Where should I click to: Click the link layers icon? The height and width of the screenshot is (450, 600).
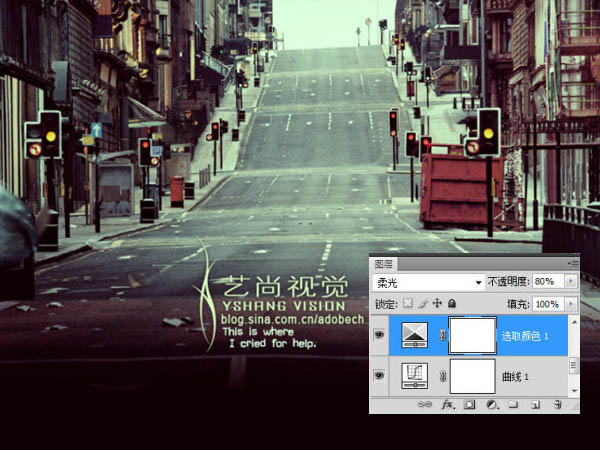[x=425, y=406]
